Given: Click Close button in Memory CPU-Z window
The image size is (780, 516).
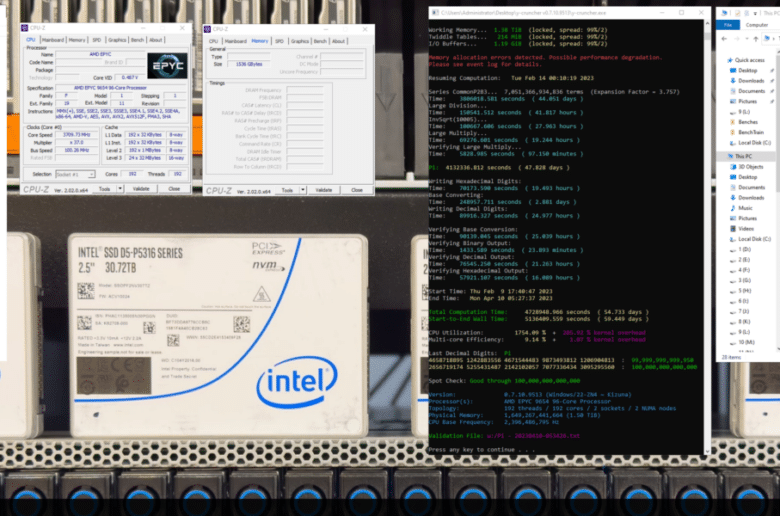Looking at the screenshot, I should pyautogui.click(x=357, y=190).
